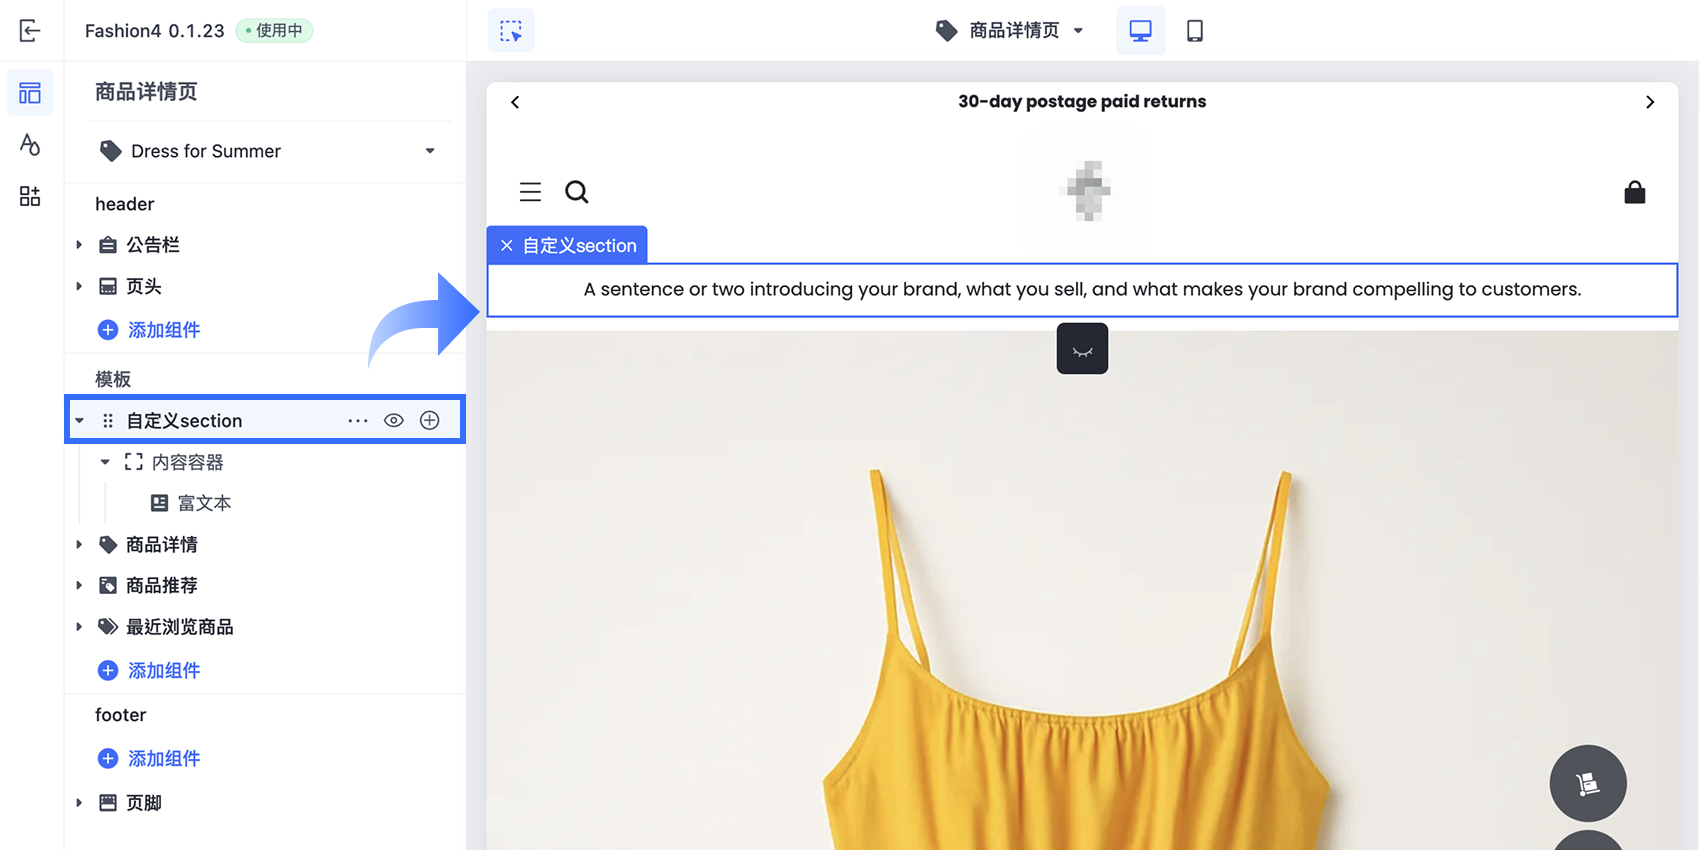Select the 商品推荐 section row
The image size is (1700, 850).
[x=265, y=586]
